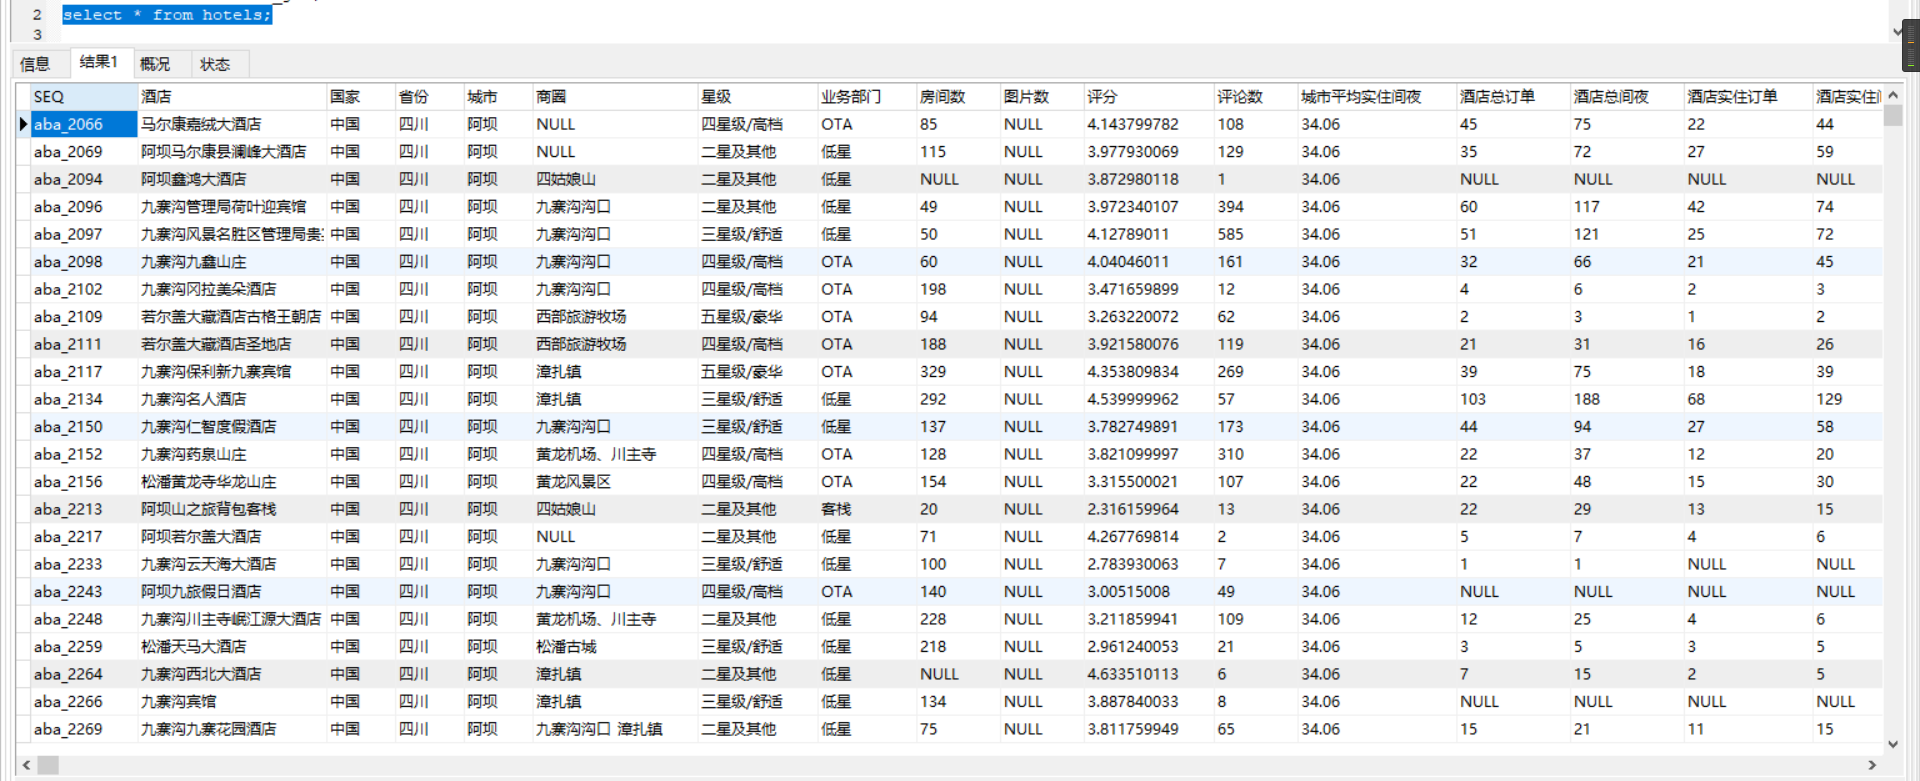
Task: Open the 概况 tab
Action: tap(155, 64)
